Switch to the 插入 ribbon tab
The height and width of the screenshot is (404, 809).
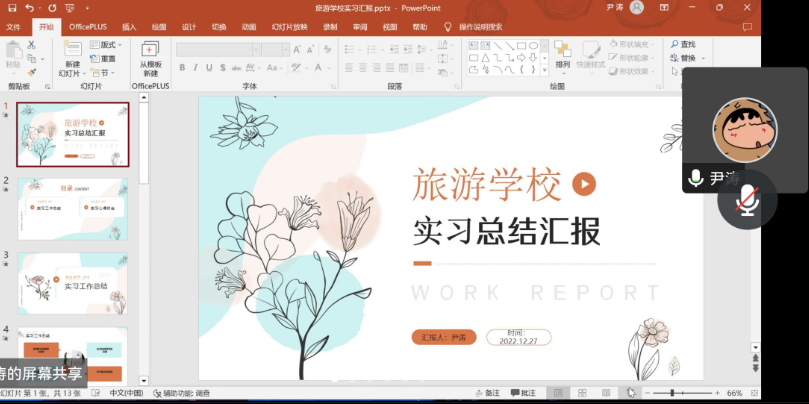pyautogui.click(x=129, y=27)
